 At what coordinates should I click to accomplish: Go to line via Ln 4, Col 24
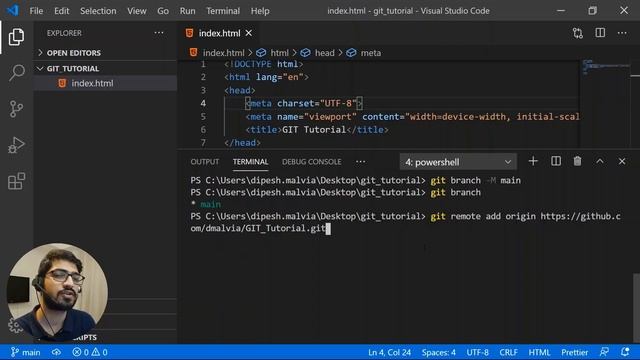pos(389,352)
